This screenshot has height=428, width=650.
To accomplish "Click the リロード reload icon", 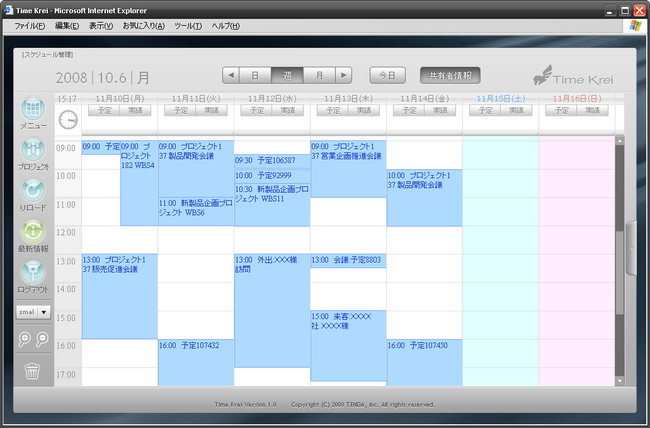I will [33, 190].
